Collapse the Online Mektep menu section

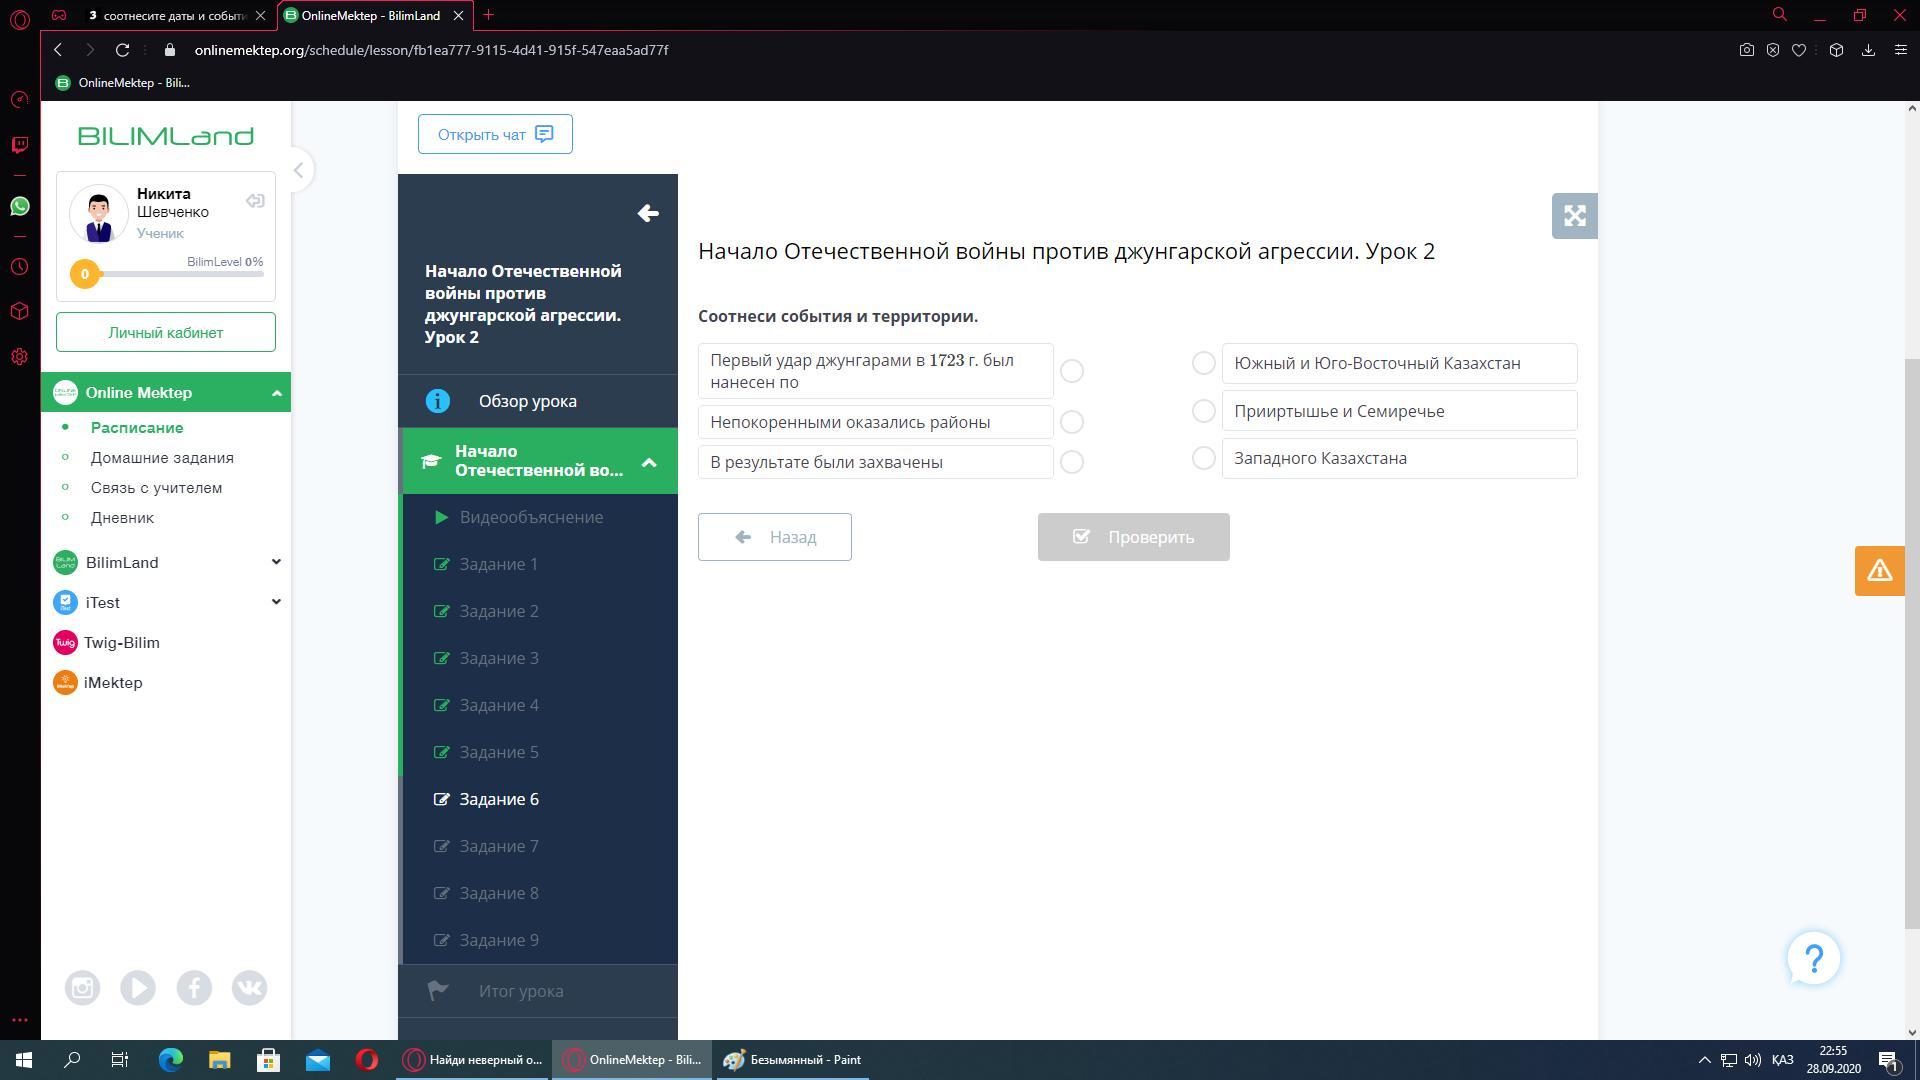[277, 393]
